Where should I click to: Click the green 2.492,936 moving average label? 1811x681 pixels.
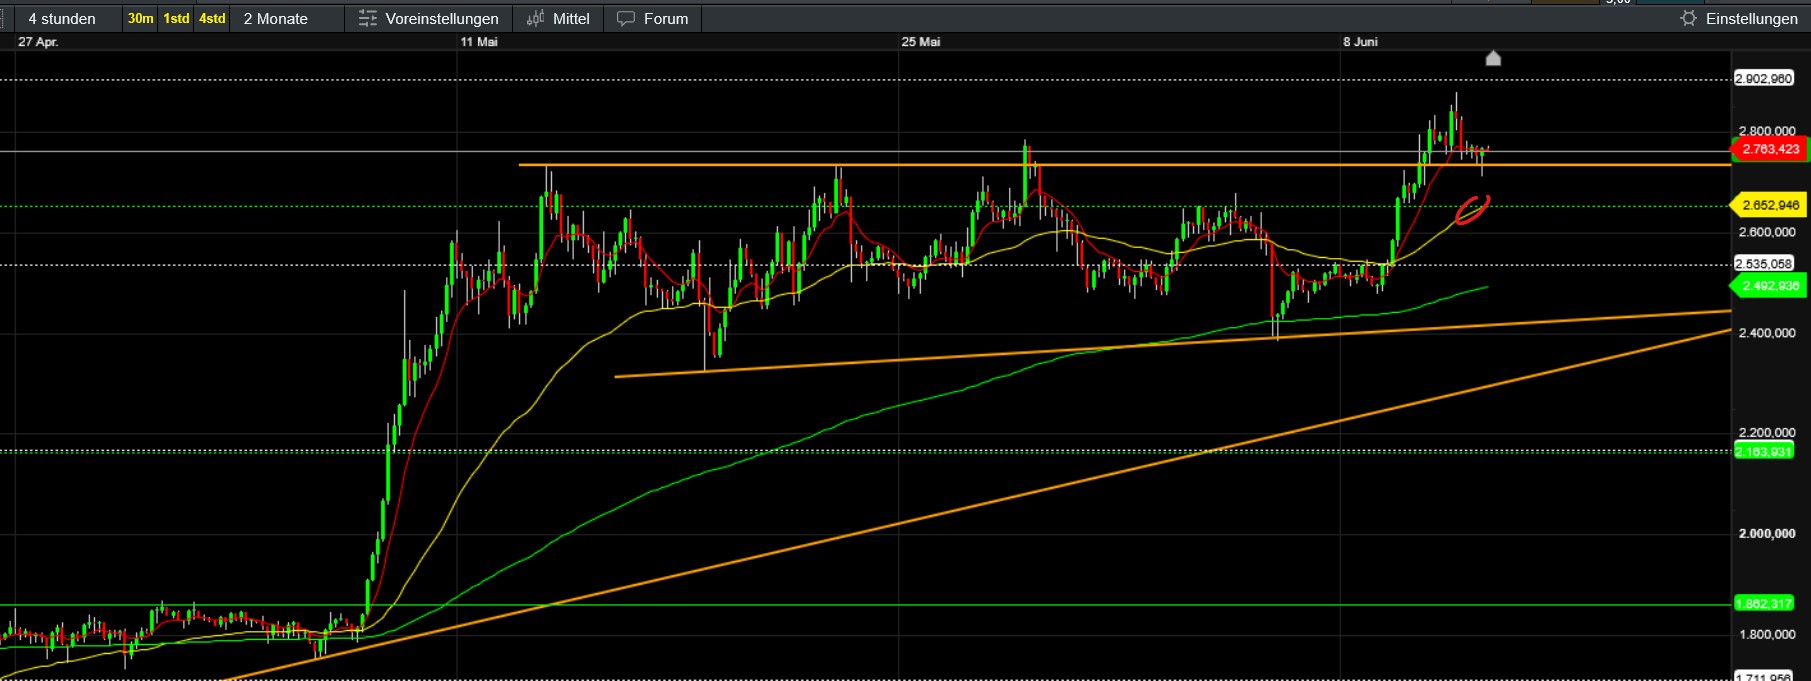tap(1769, 286)
